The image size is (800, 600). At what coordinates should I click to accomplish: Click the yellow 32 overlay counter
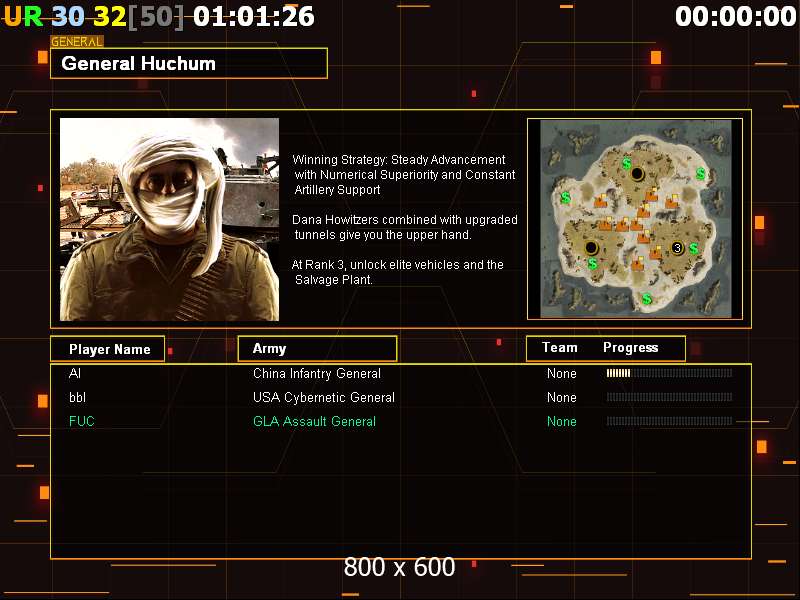coord(110,16)
